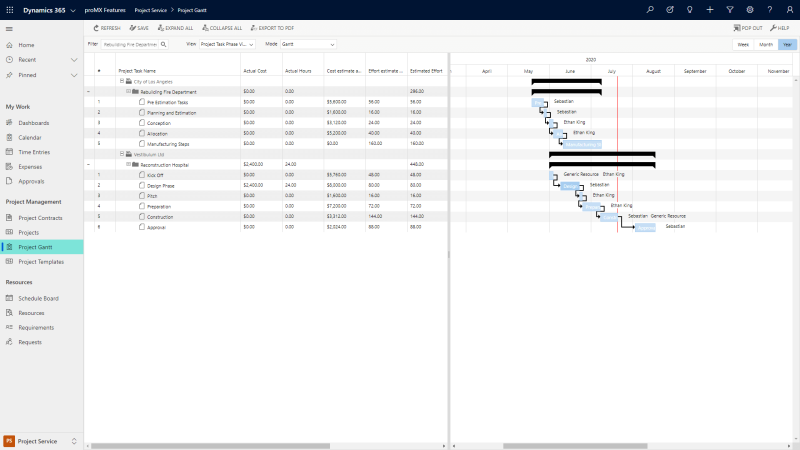
Task: Click the Refresh toolbar icon
Action: pyautogui.click(x=96, y=28)
